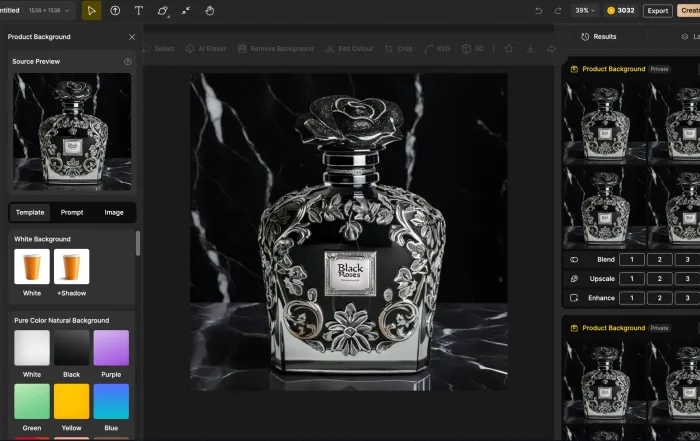
Task: Choose Select in the image toolbar
Action: (x=159, y=49)
